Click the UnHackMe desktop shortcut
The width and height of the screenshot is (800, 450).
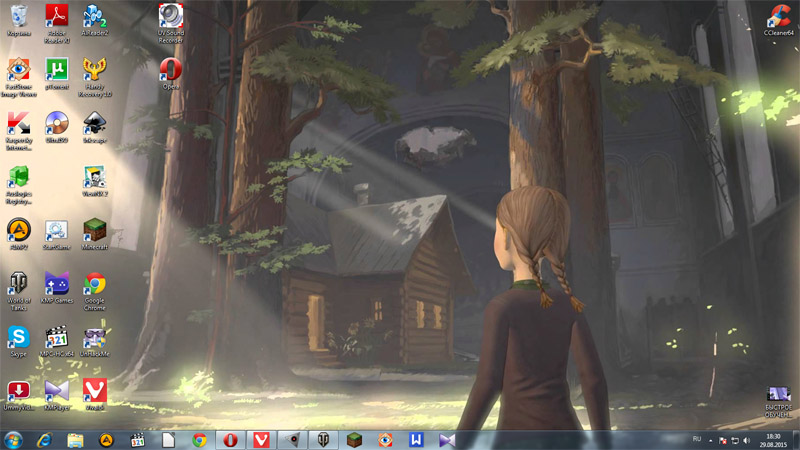point(95,342)
